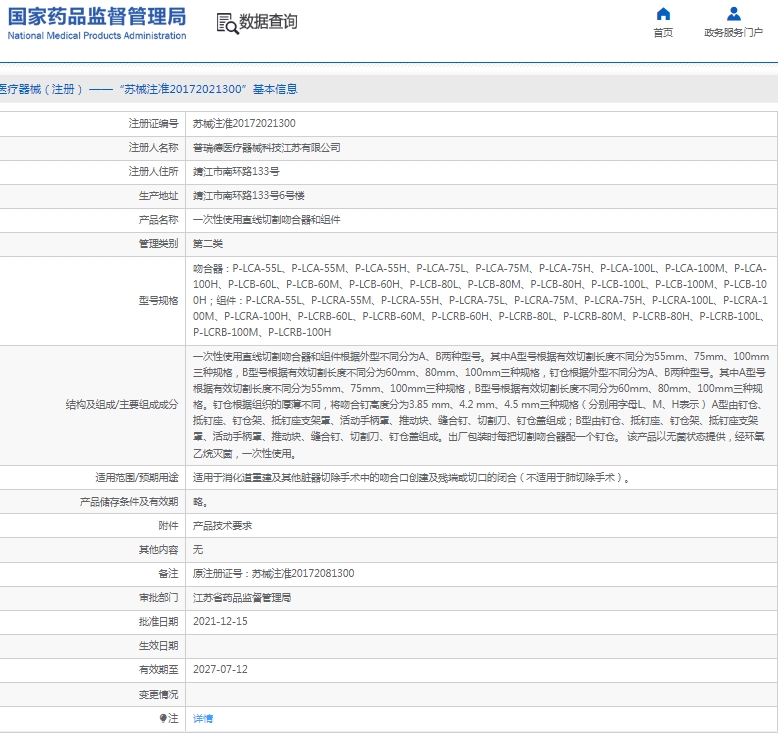778x739 pixels.
Task: Click the 首页 text link
Action: (x=663, y=33)
